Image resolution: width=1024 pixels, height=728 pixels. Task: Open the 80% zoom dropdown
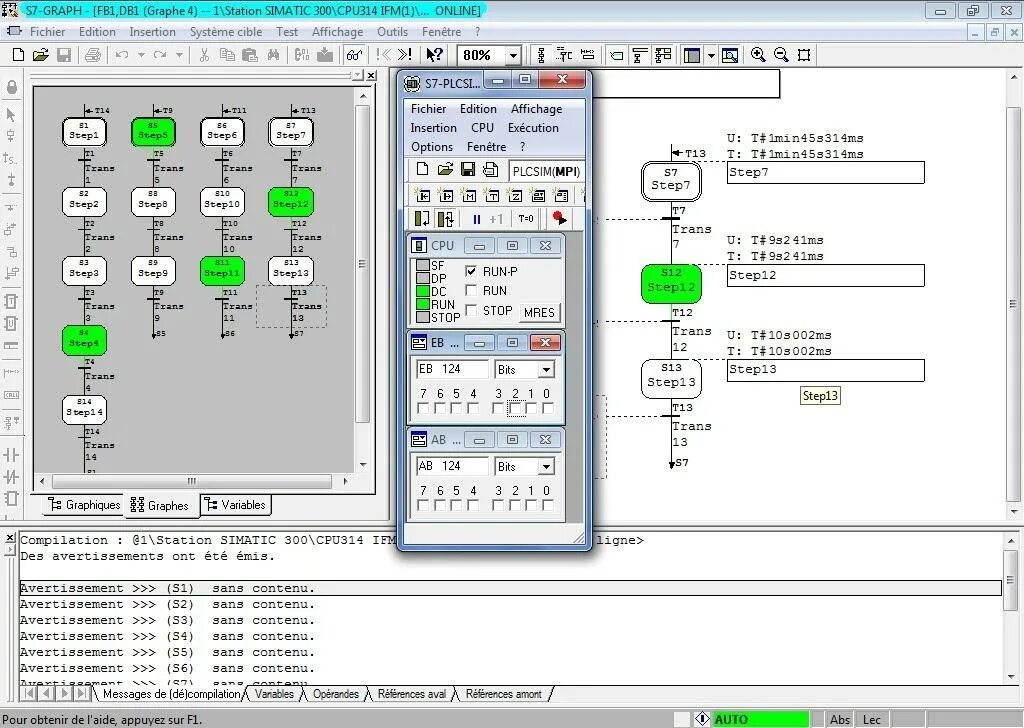pos(513,55)
